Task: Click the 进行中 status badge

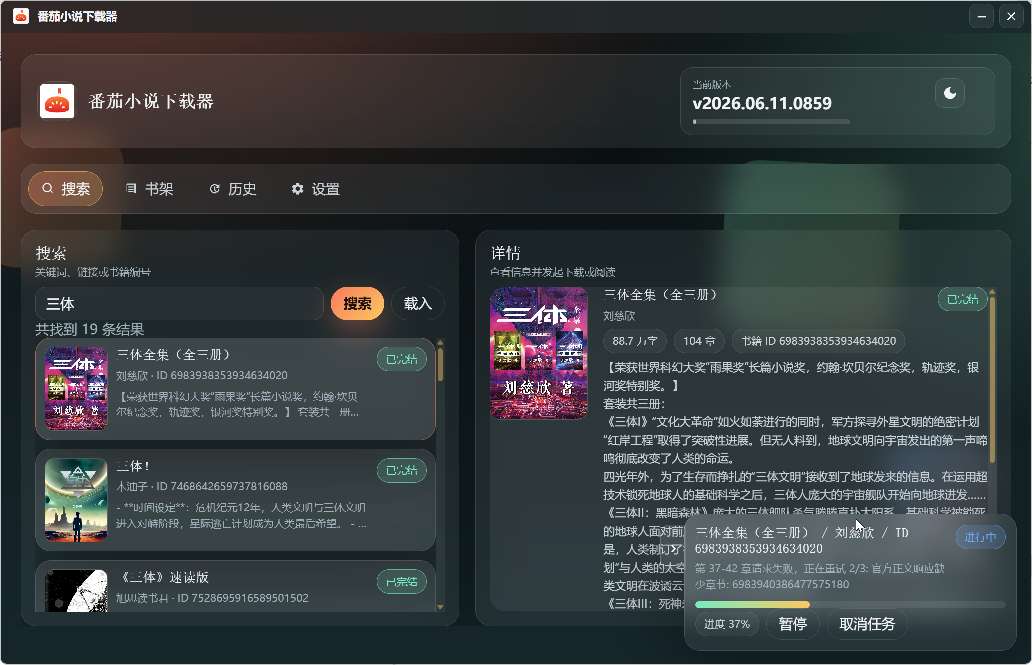Action: coord(980,537)
